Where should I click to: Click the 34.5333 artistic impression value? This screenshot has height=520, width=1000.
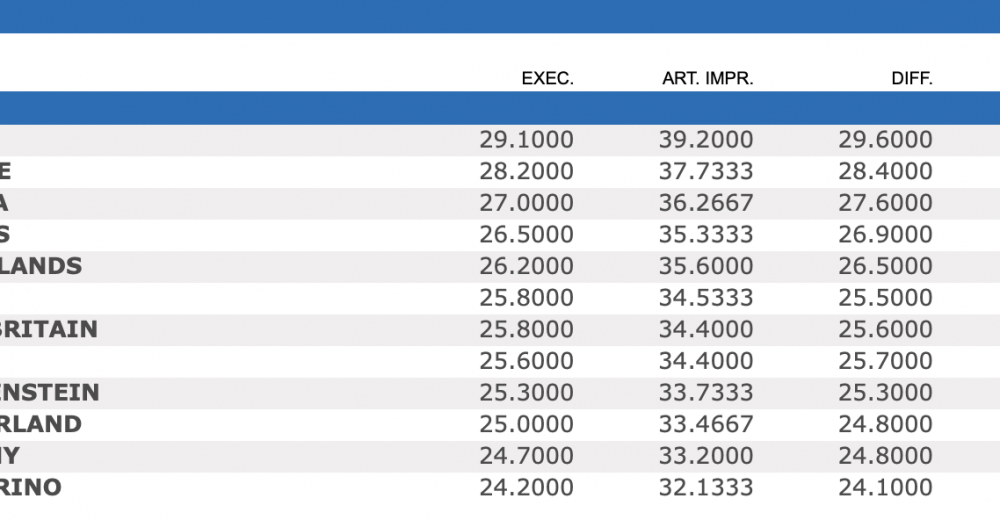pos(706,298)
